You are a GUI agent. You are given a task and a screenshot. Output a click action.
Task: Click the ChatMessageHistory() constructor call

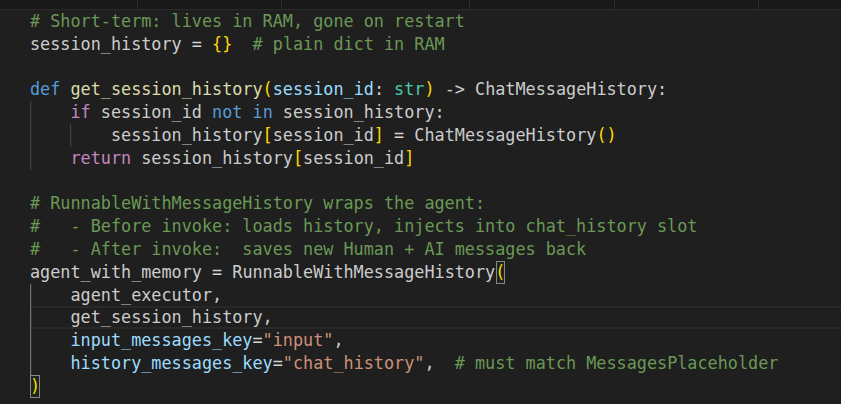point(514,135)
